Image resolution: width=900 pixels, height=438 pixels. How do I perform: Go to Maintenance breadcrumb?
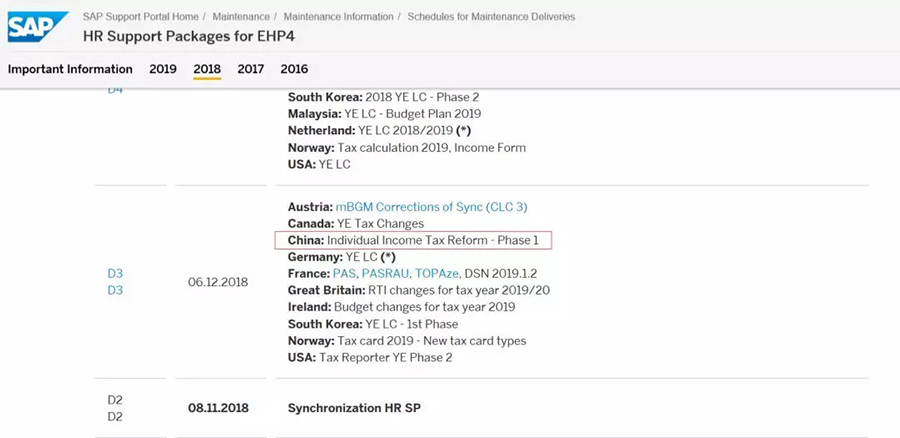241,17
